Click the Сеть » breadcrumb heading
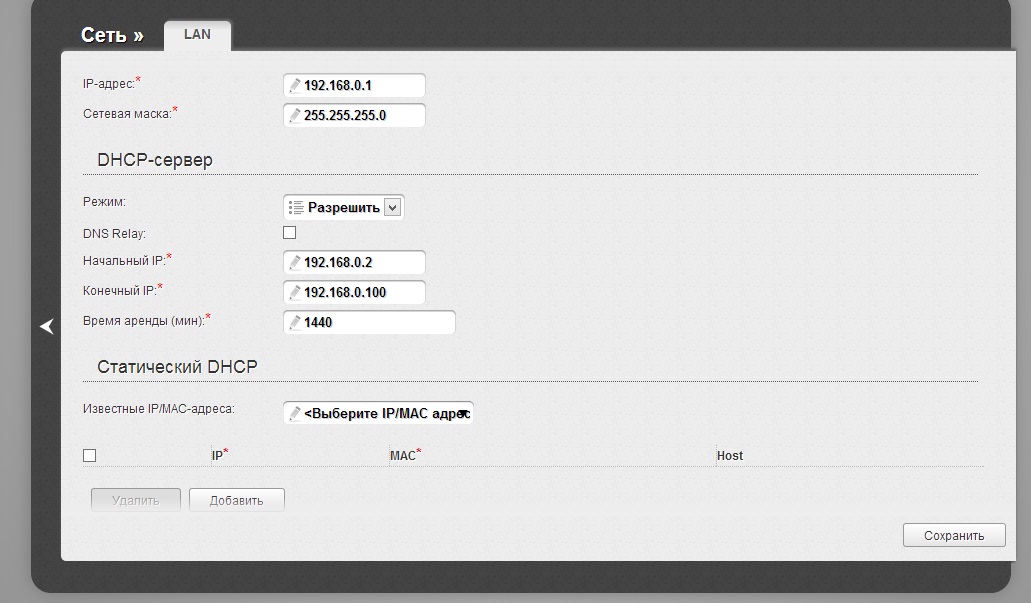 (x=112, y=35)
